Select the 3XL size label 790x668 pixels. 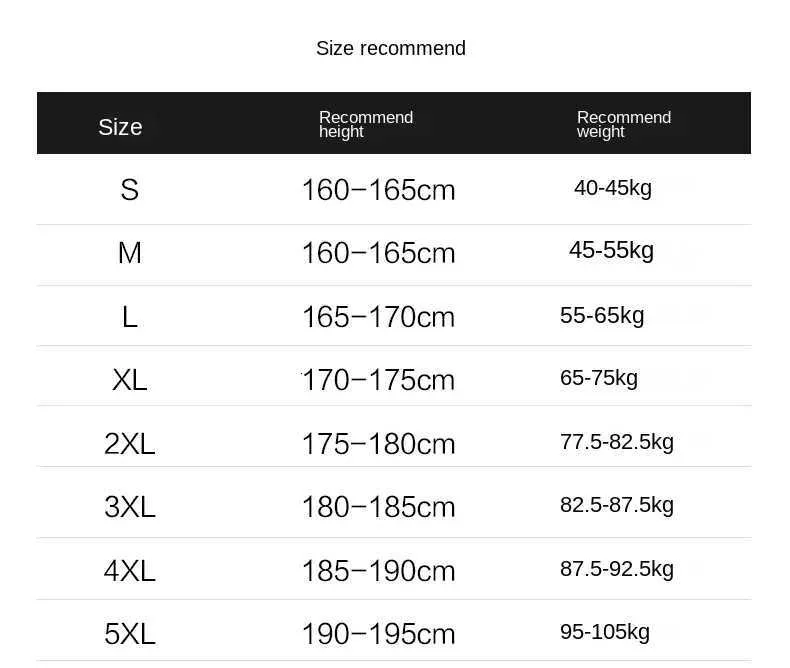point(129,507)
